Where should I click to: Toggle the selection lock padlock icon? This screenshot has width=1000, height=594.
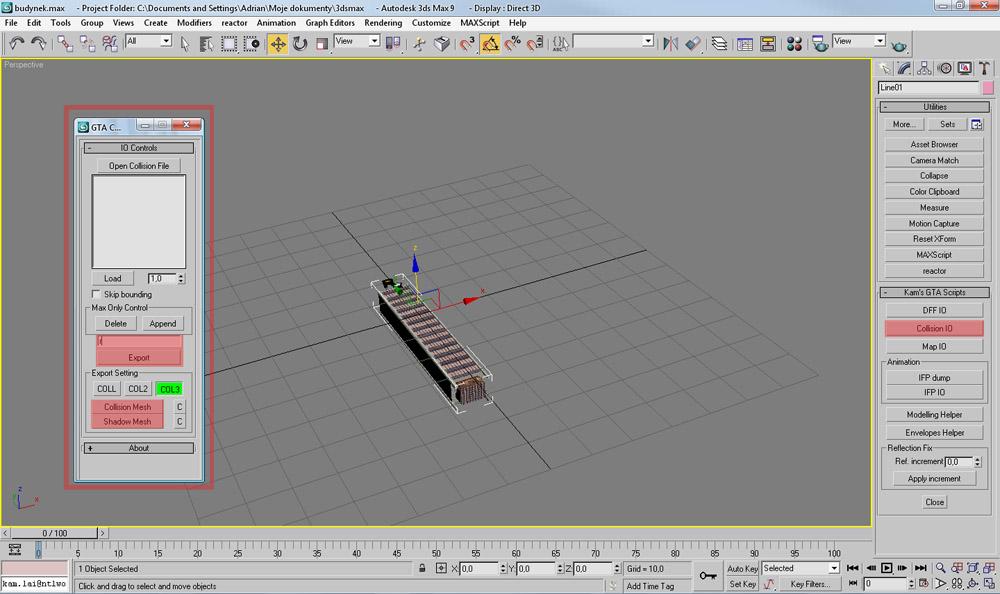[x=423, y=568]
